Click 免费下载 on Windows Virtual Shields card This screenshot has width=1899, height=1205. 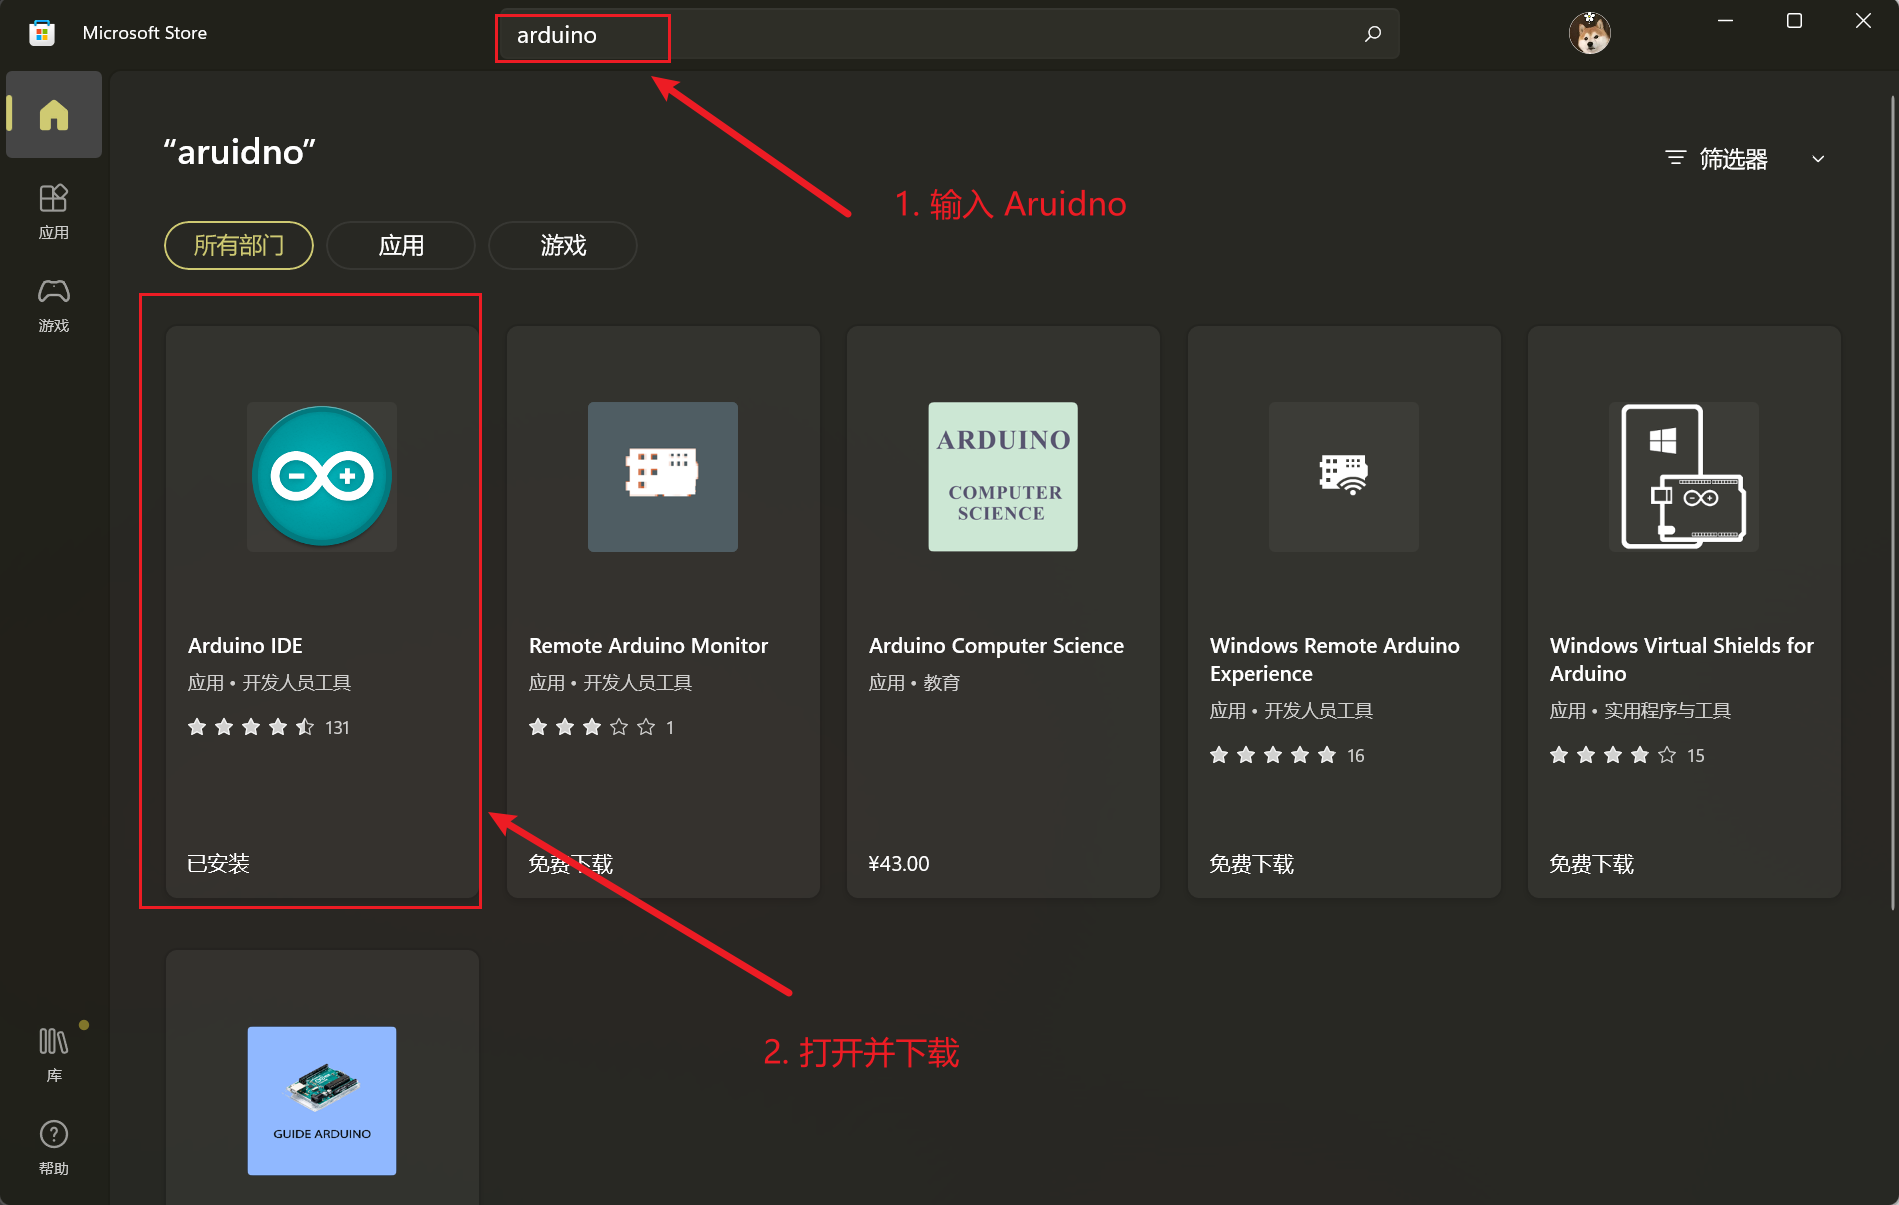click(x=1592, y=864)
